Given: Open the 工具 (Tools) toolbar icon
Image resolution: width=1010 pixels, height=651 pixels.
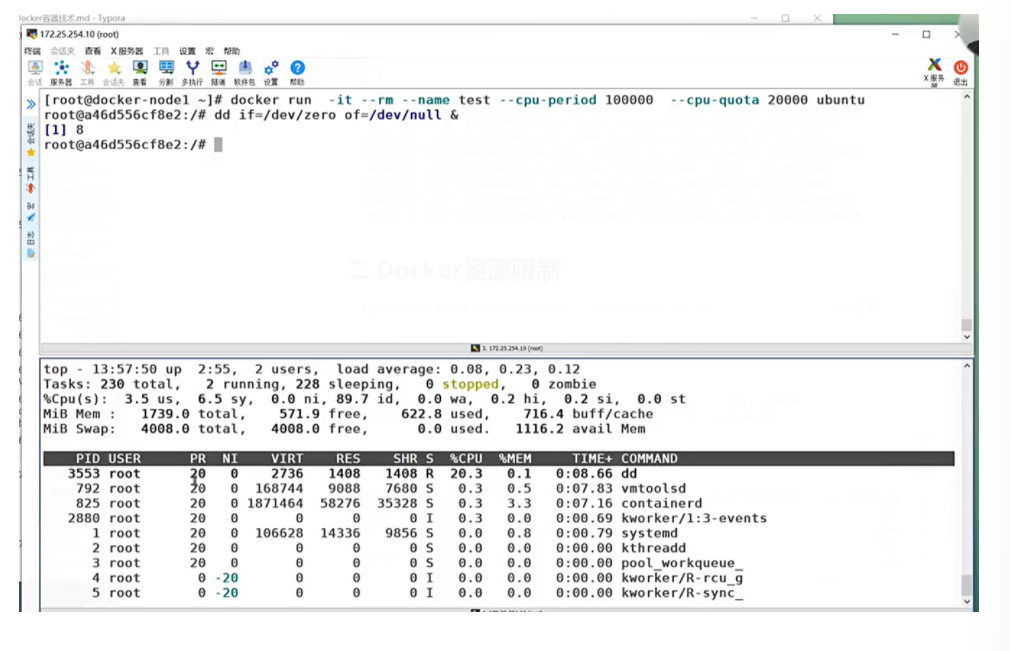Looking at the screenshot, I should [87, 72].
